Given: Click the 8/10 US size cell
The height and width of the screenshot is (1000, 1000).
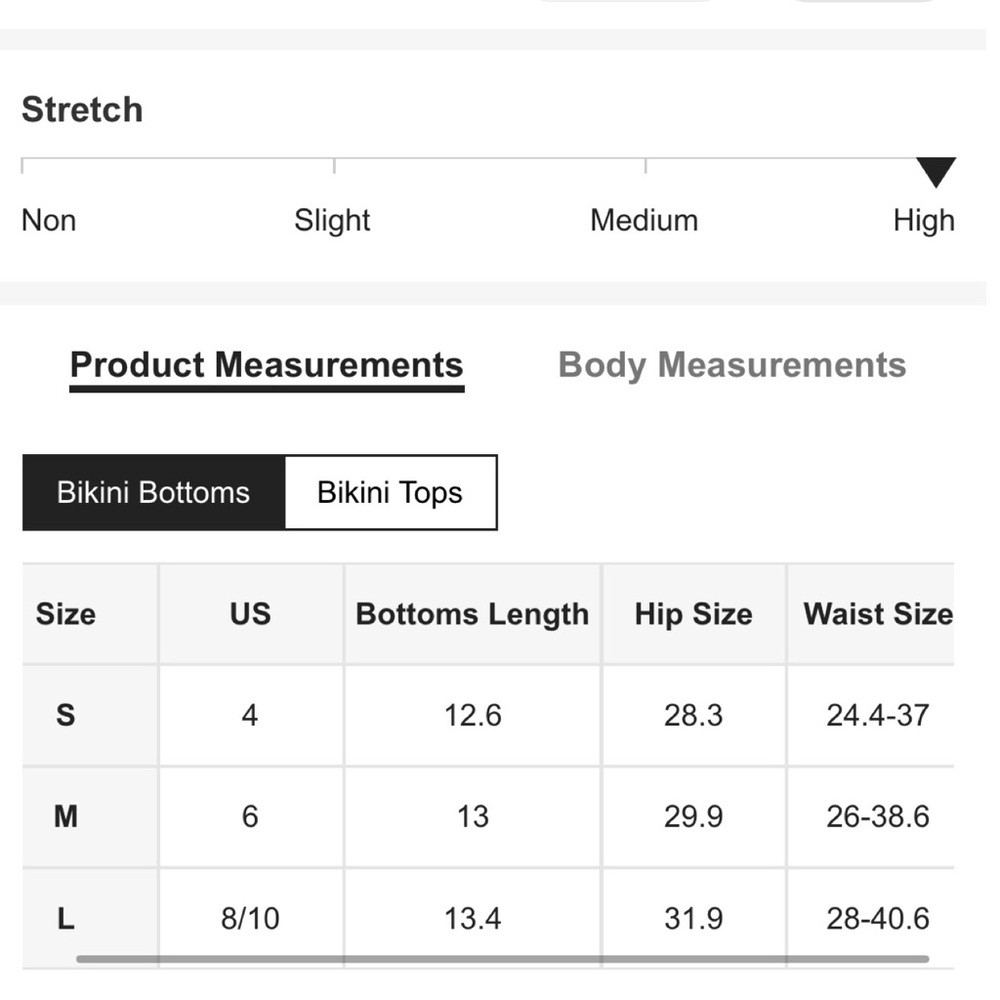Looking at the screenshot, I should coord(250,918).
